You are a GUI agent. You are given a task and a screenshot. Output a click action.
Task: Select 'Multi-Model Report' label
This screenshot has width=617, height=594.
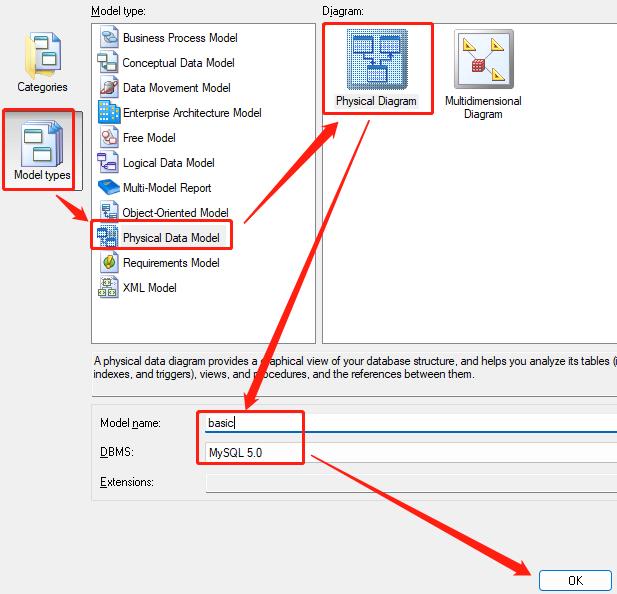[x=167, y=188]
